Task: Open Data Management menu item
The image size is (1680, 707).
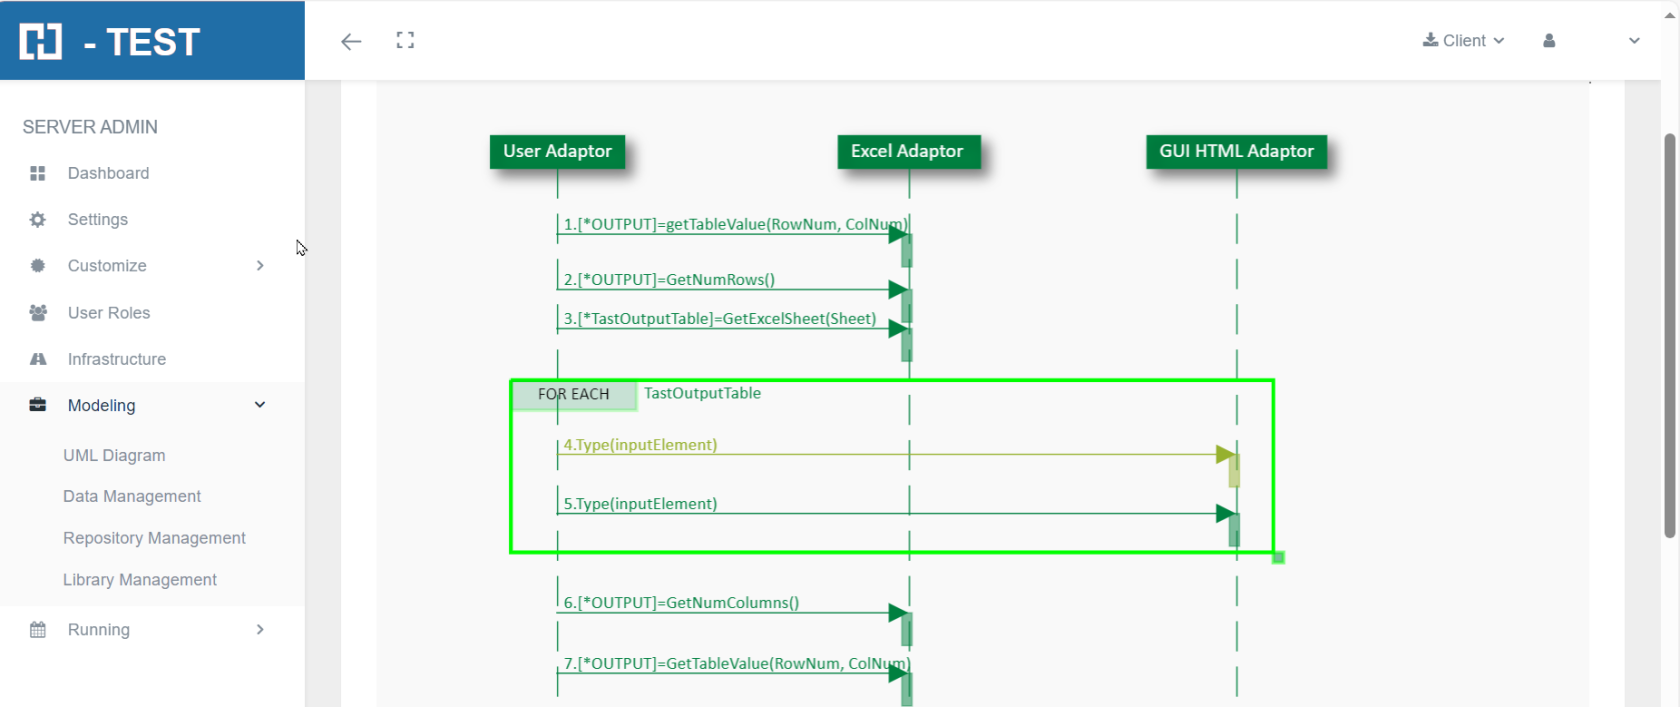Action: pos(132,496)
